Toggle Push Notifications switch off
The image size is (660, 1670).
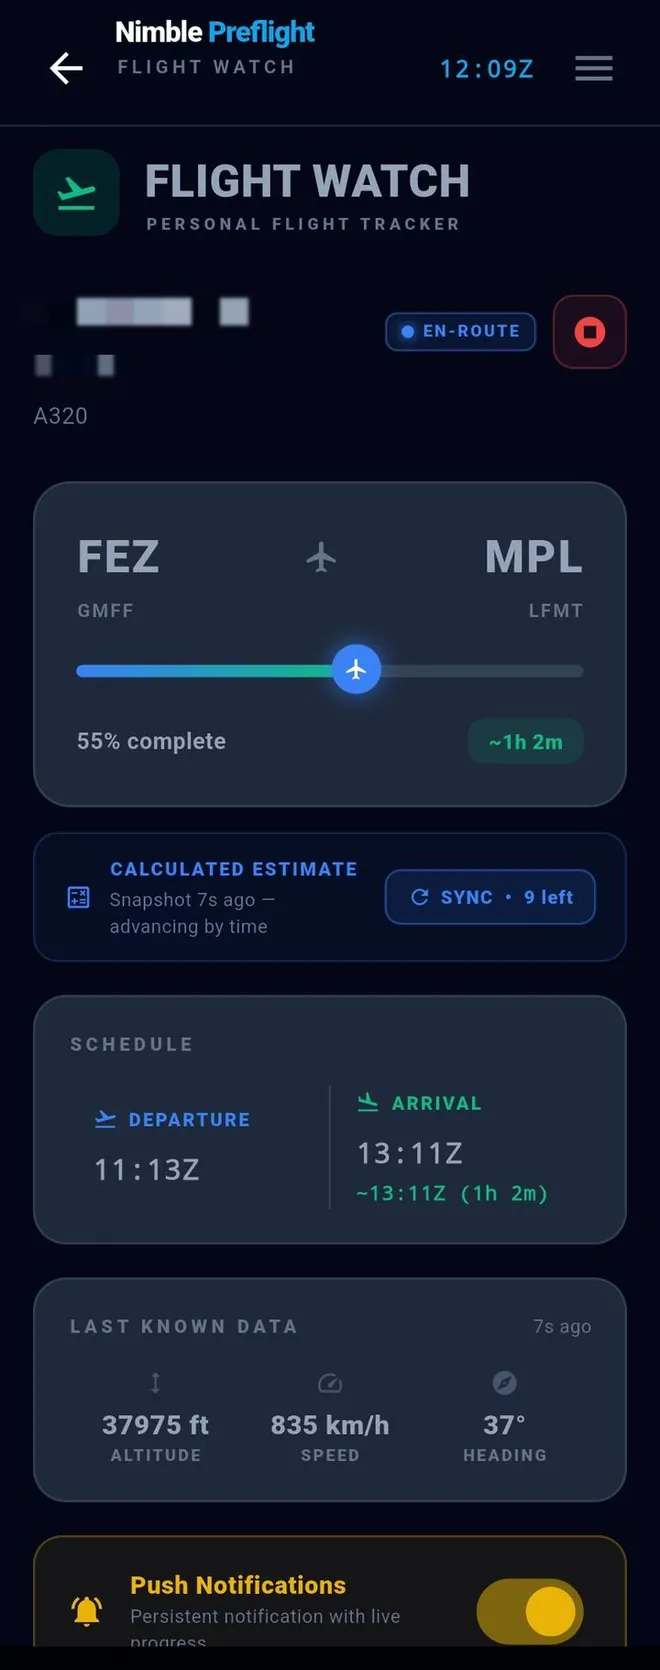coord(530,1612)
